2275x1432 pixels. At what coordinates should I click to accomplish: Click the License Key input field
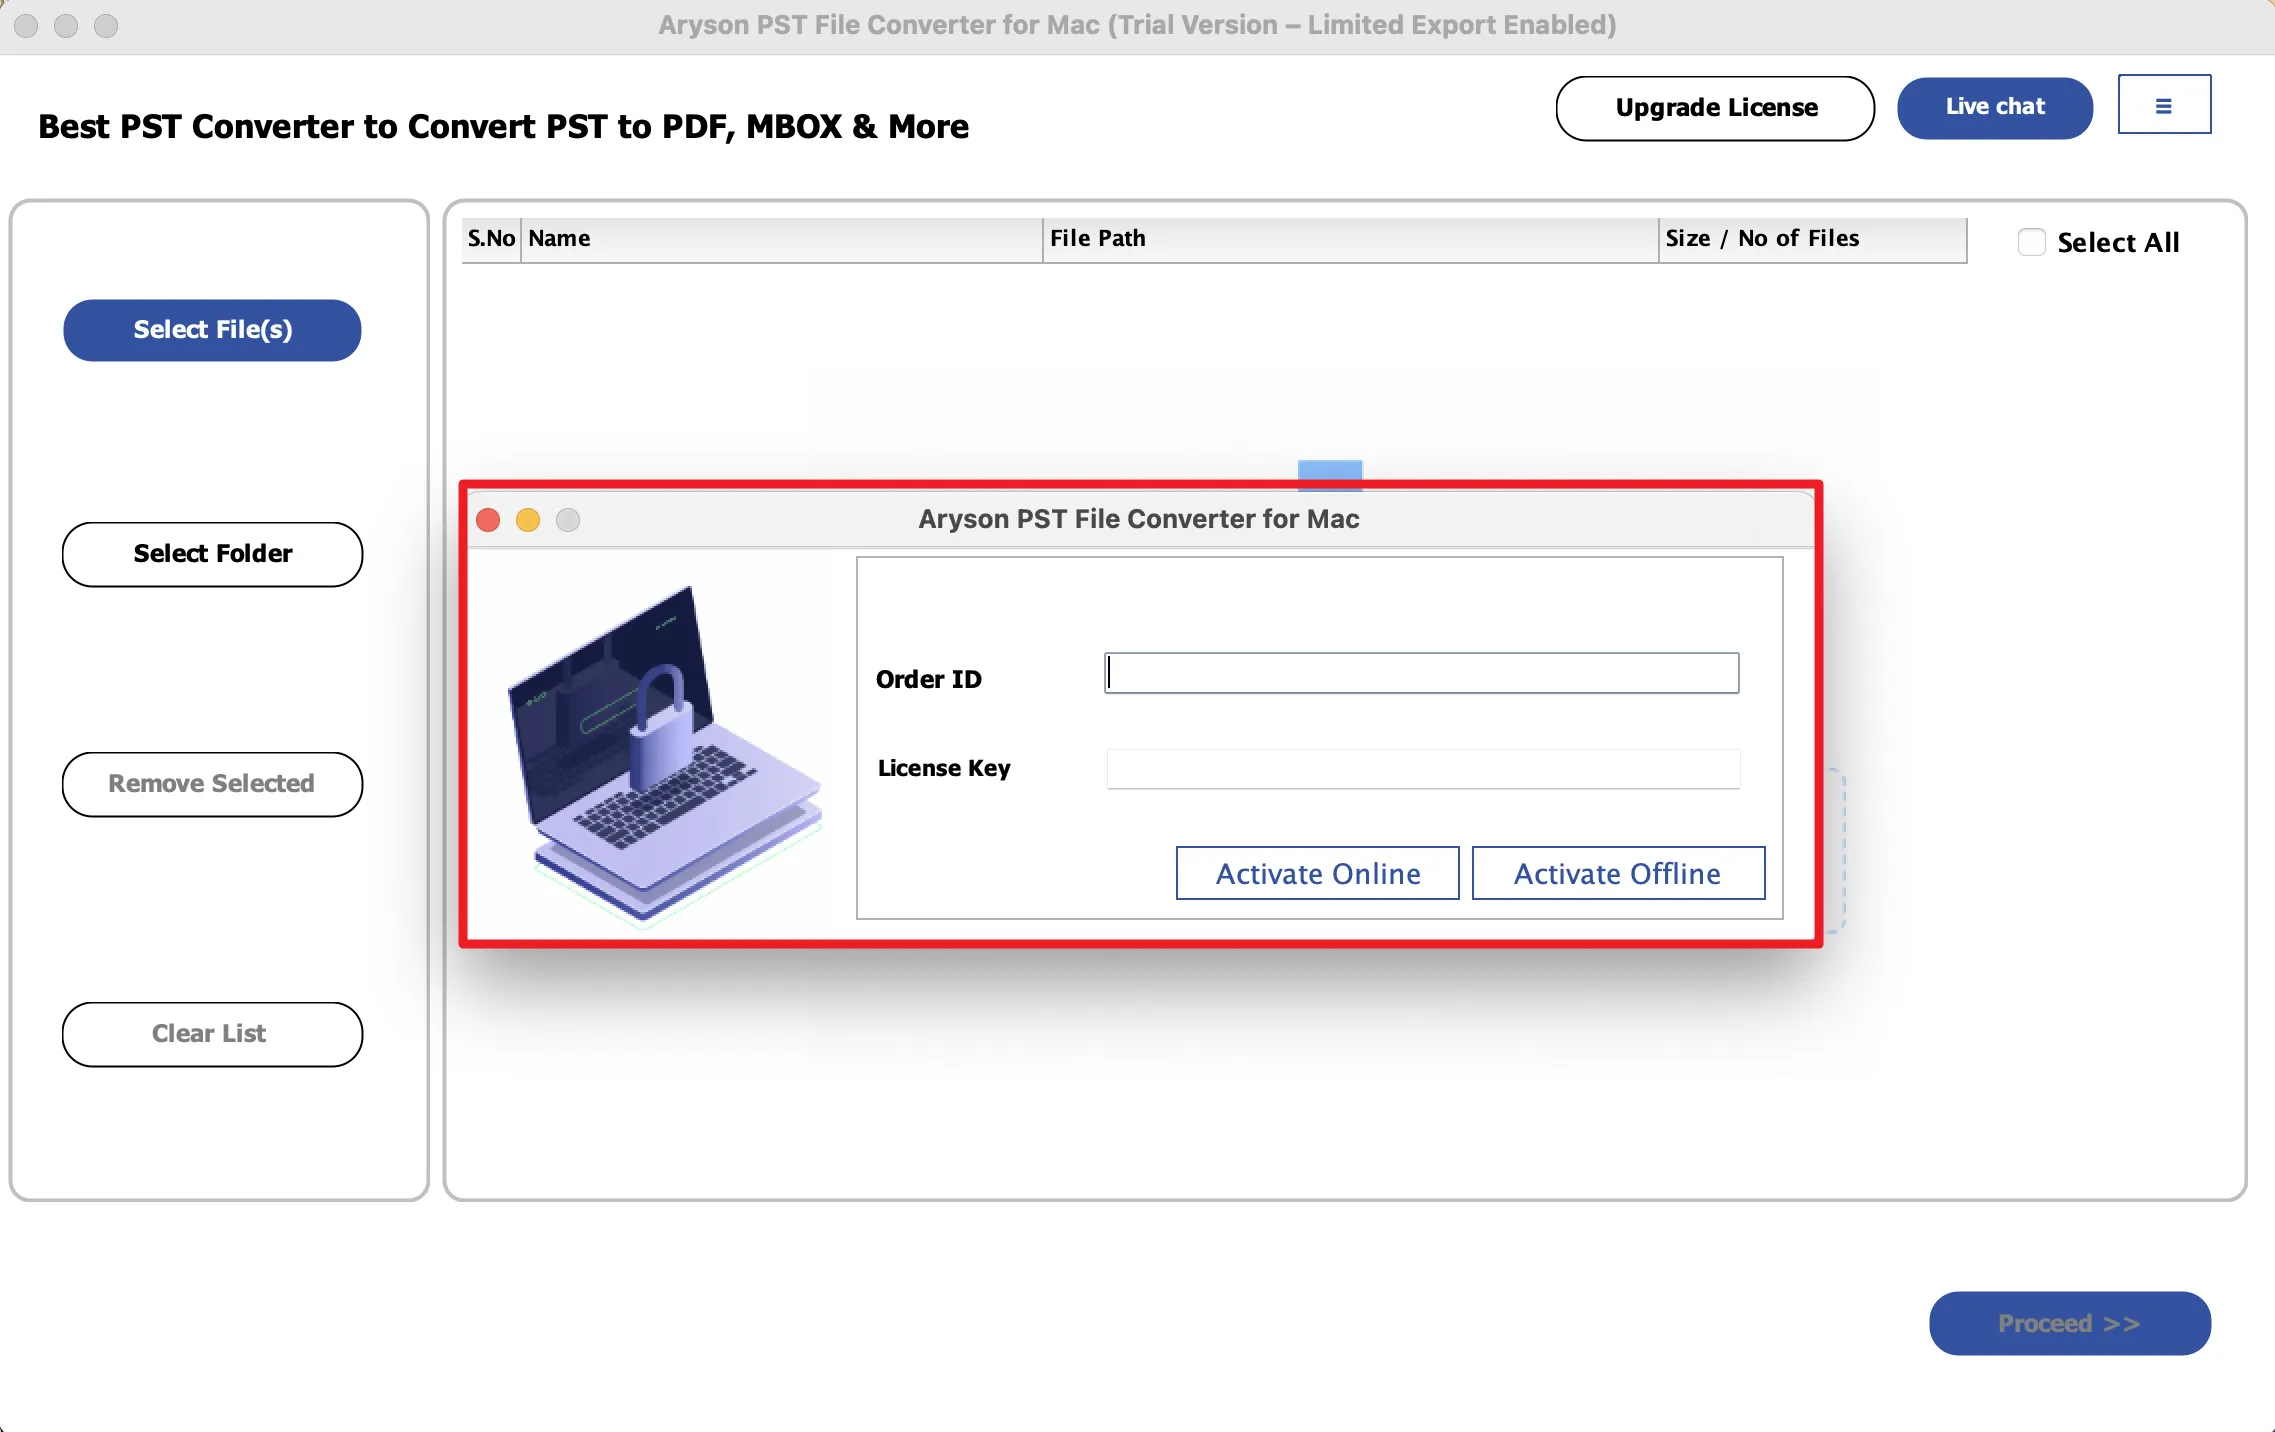[1423, 769]
